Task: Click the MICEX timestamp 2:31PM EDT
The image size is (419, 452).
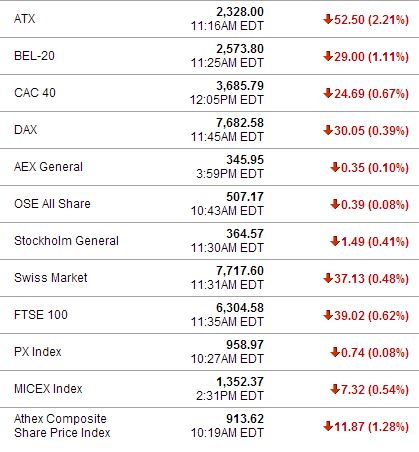Action: point(230,396)
